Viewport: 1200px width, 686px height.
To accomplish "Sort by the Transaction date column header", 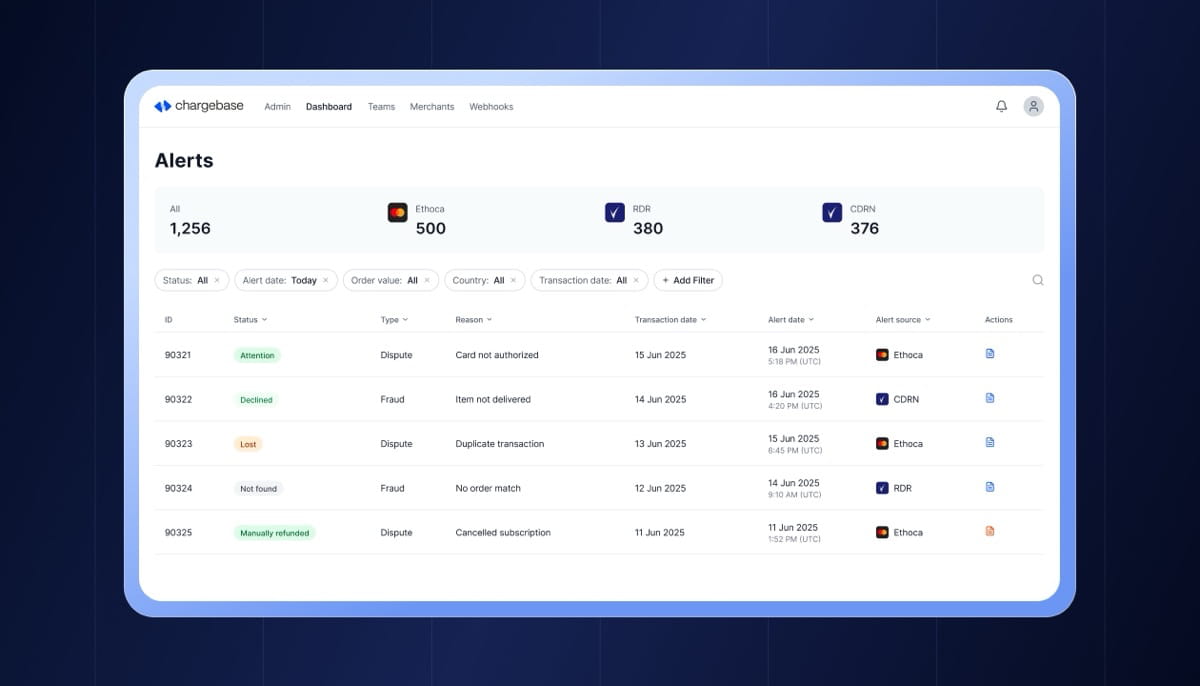I will [x=670, y=320].
